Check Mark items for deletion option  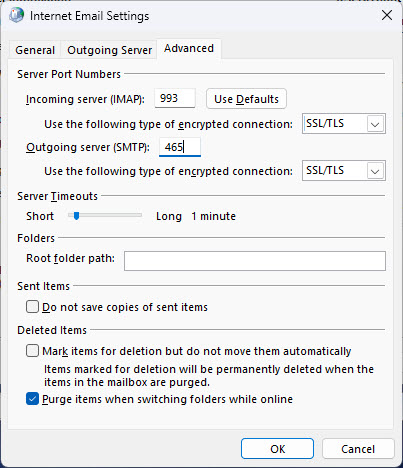pyautogui.click(x=32, y=351)
